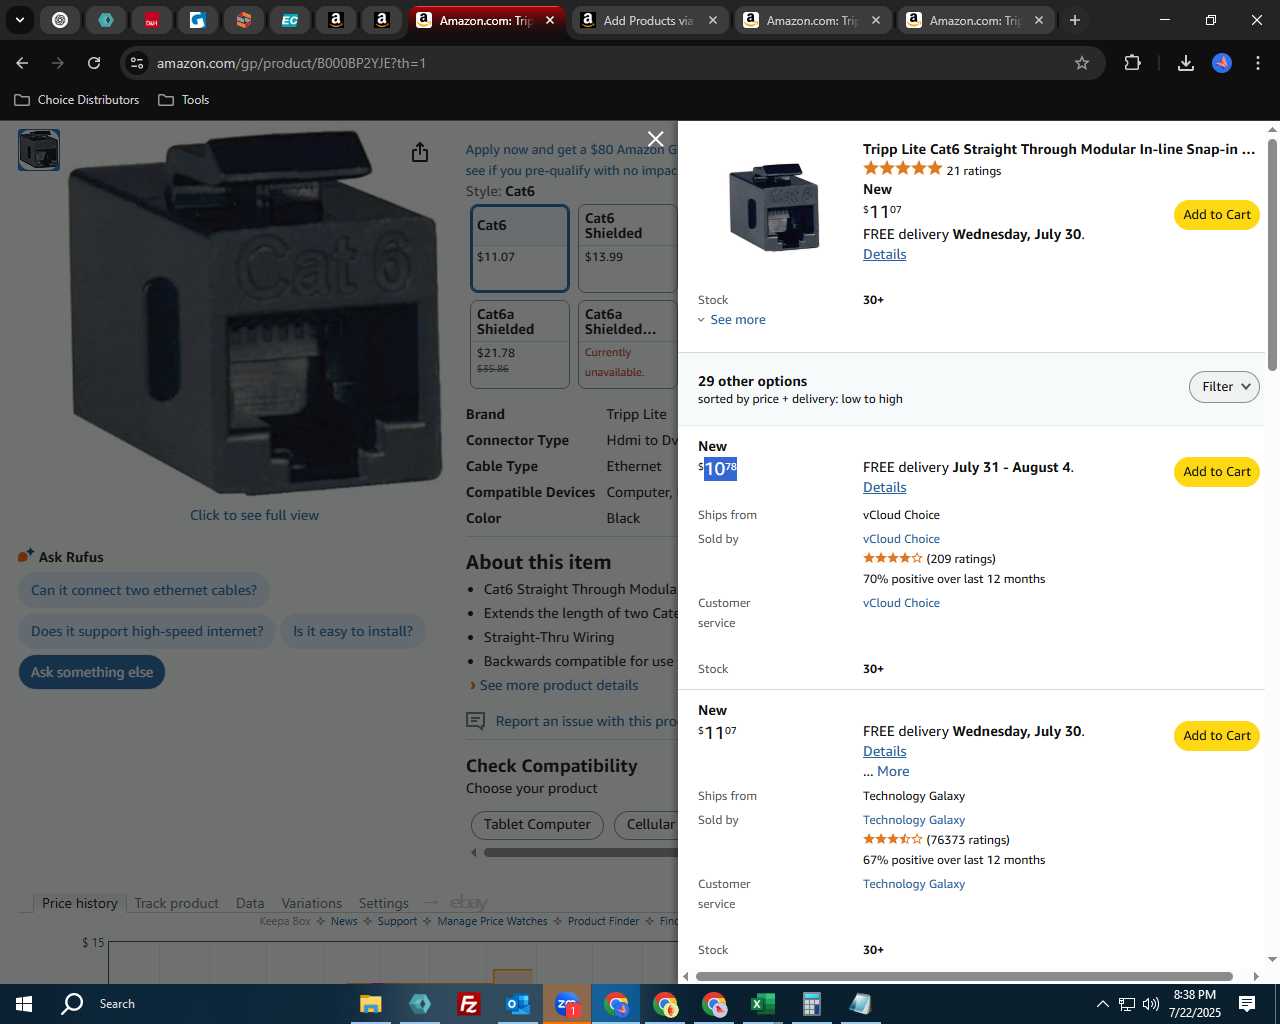Ask Rufus: Can it connect two ethernet cables?
1280x1024 pixels.
click(x=144, y=590)
